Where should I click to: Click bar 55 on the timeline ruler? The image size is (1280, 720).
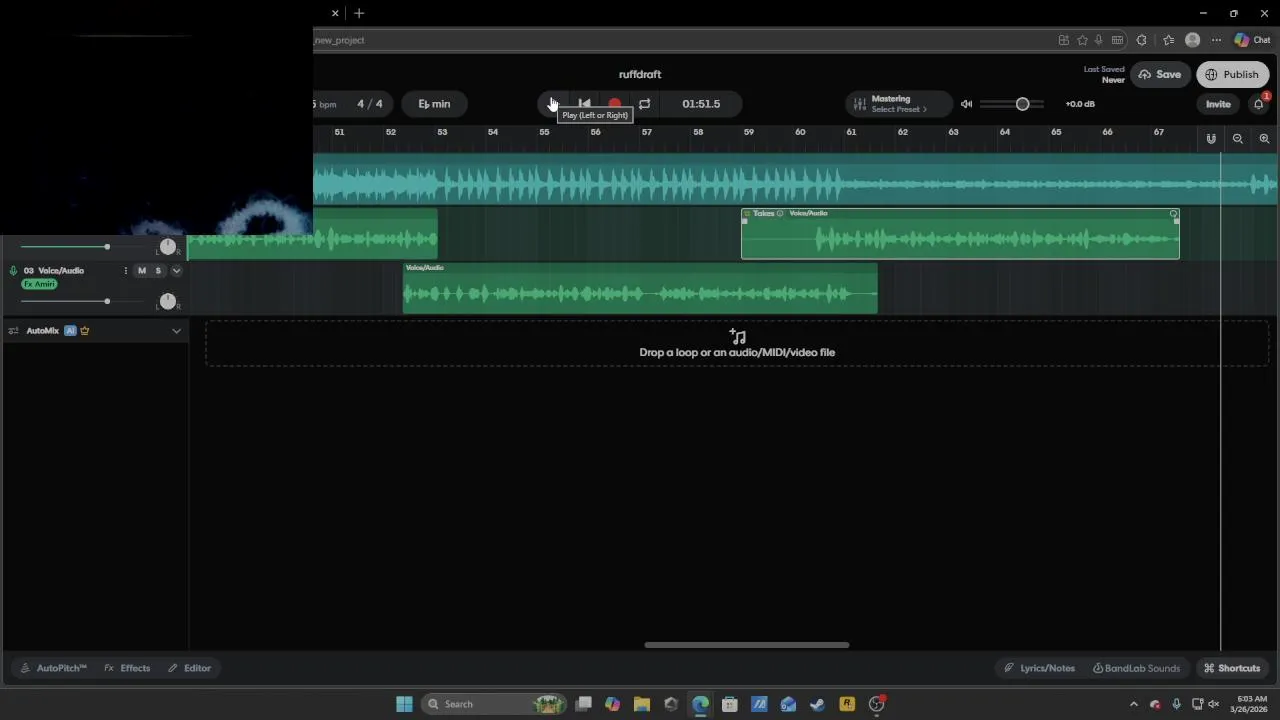544,132
